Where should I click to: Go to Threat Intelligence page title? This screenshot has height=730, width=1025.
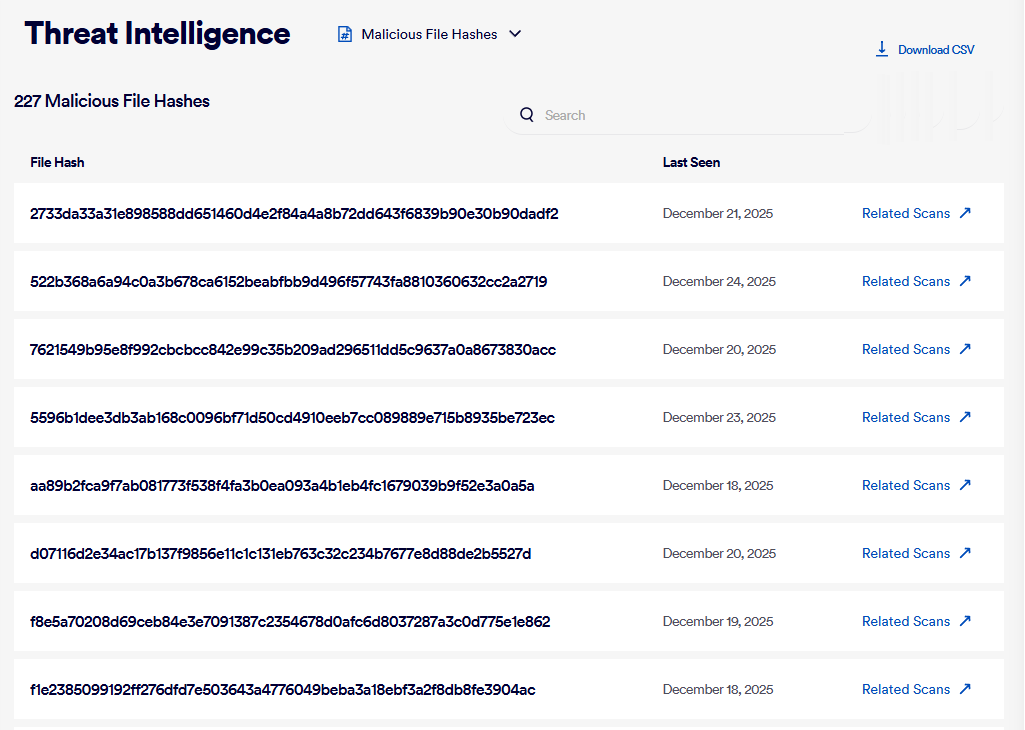(x=158, y=34)
